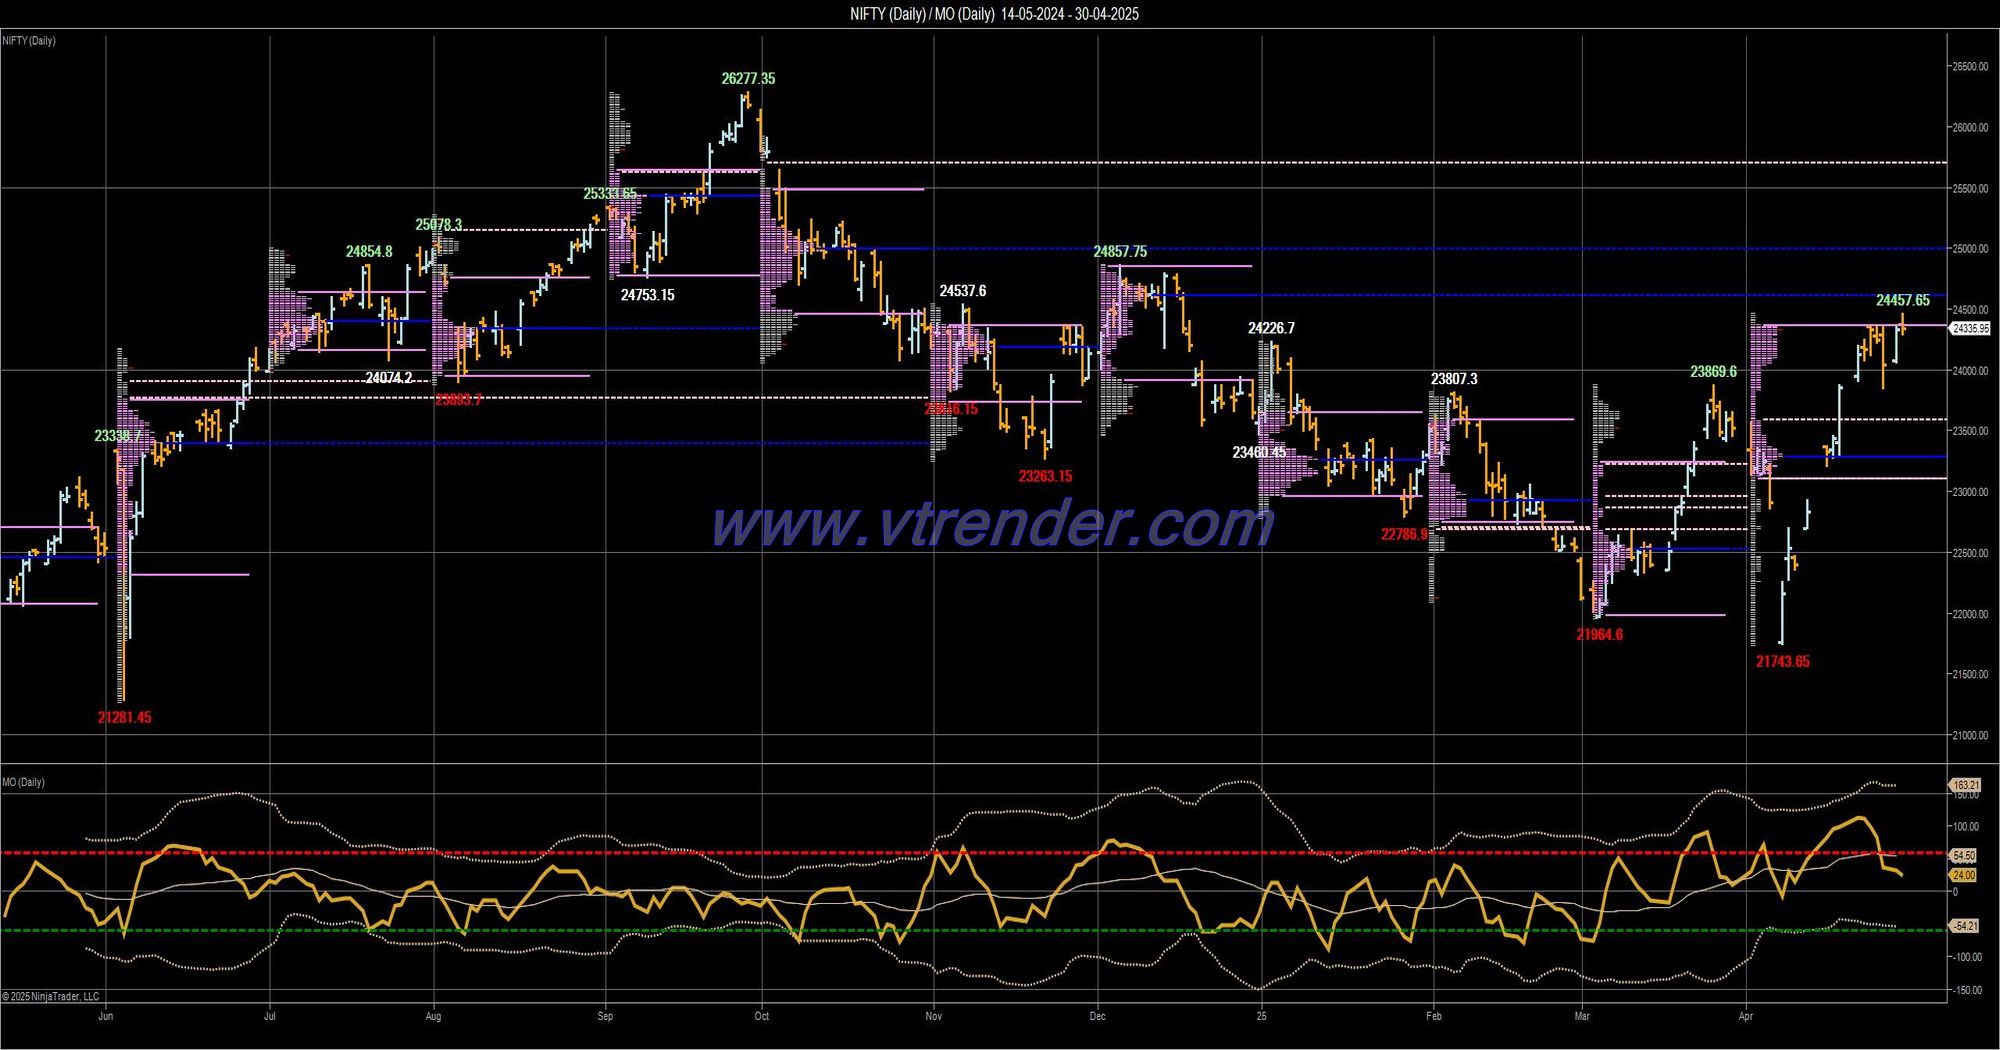Click 22000.00 on the price axis

point(1970,614)
